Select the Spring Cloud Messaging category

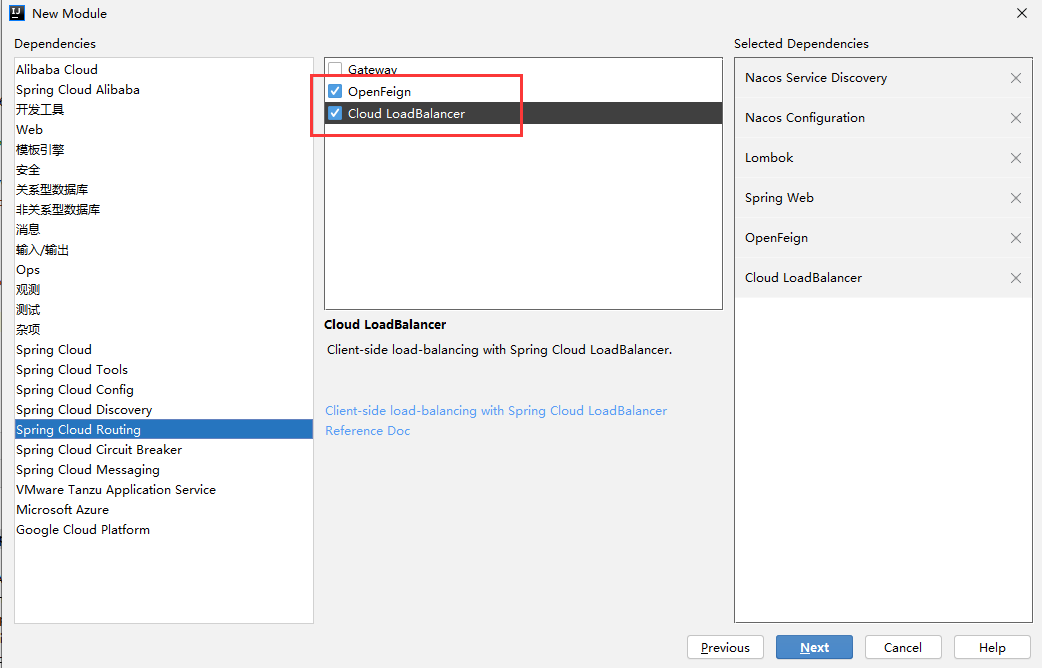coord(163,469)
